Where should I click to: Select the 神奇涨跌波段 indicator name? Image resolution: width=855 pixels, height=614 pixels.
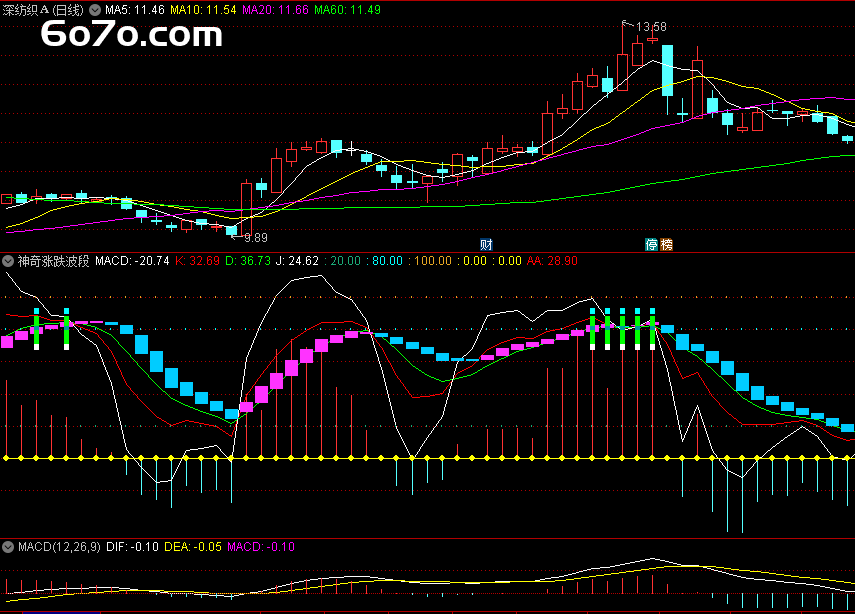pyautogui.click(x=53, y=261)
